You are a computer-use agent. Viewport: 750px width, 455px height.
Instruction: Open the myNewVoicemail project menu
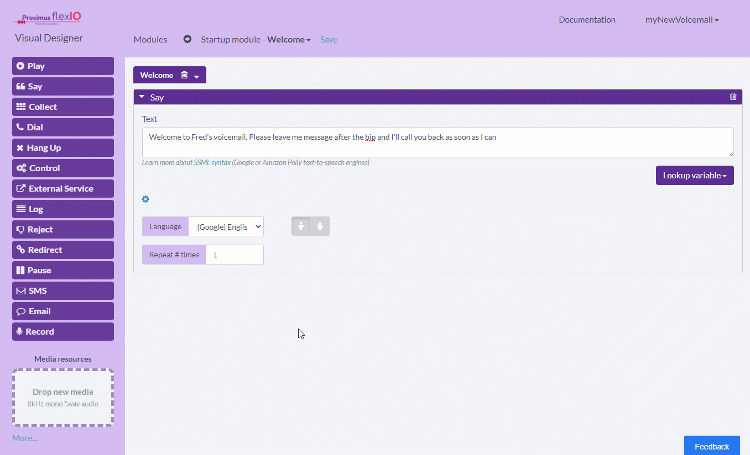(x=682, y=20)
